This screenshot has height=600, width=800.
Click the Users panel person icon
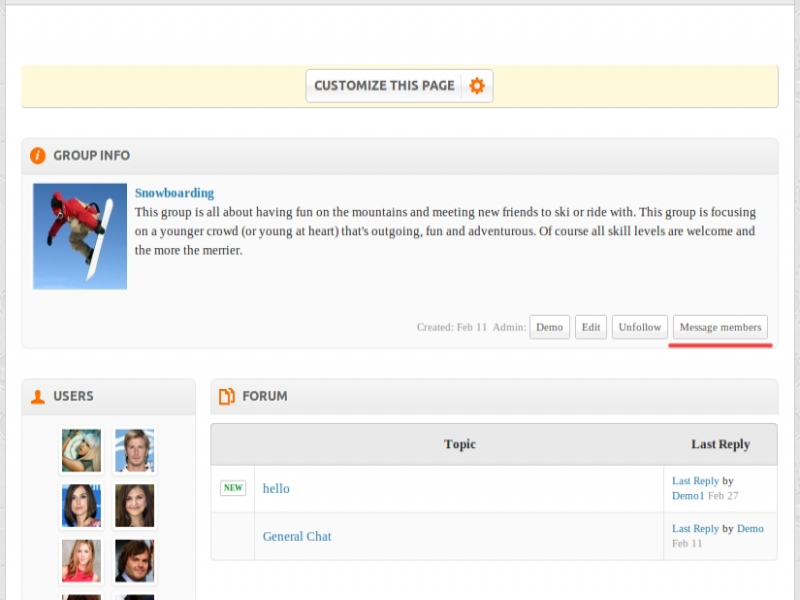[x=38, y=397]
